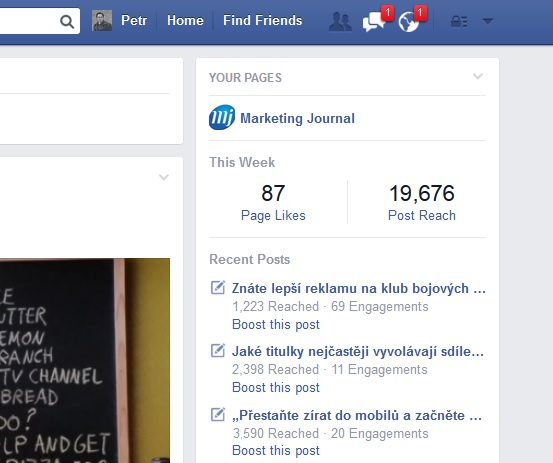Open the Home menu item
The width and height of the screenshot is (553, 463).
[185, 20]
